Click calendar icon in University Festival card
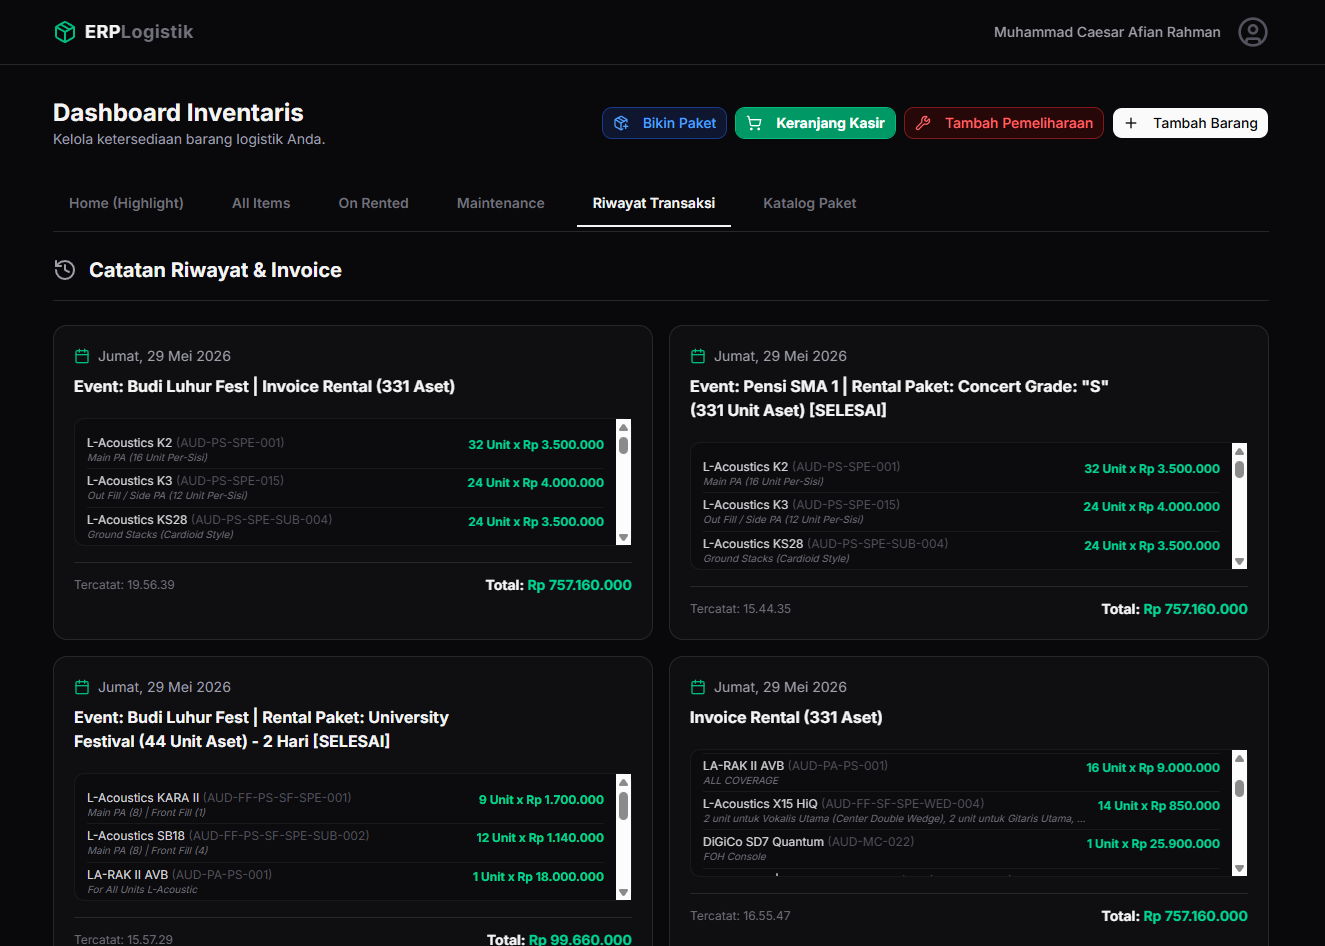Viewport: 1325px width, 946px height. click(x=82, y=687)
